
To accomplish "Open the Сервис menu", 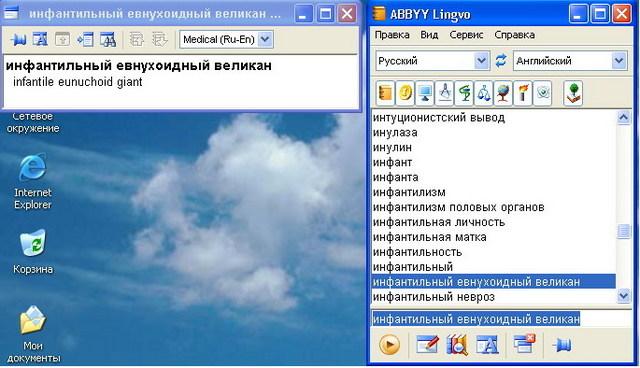I will (x=466, y=35).
